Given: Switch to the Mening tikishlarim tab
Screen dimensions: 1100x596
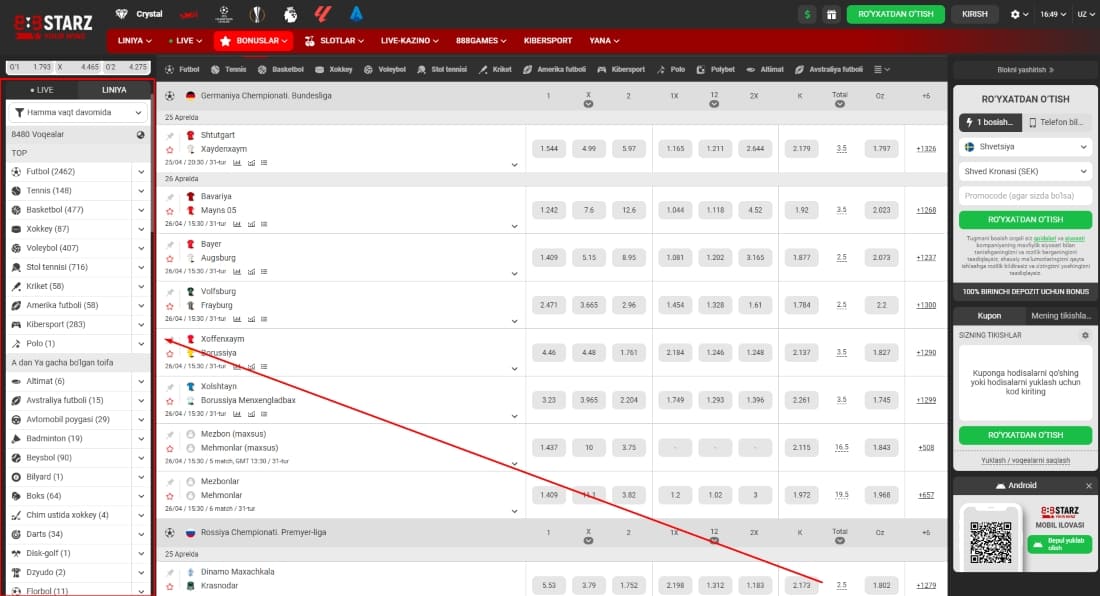Looking at the screenshot, I should [x=1060, y=316].
